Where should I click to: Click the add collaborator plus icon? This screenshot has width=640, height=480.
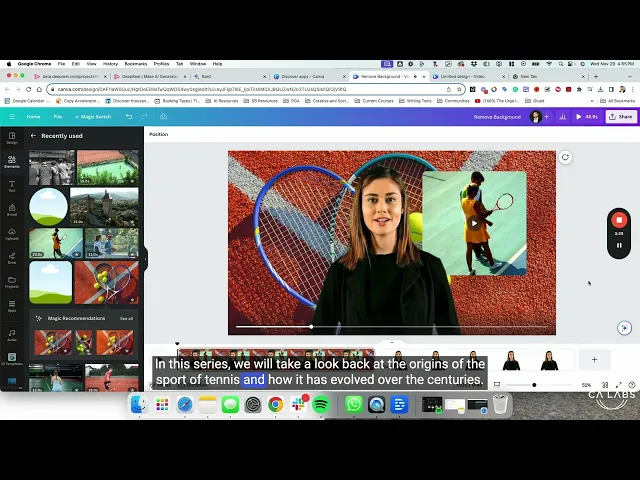547,117
